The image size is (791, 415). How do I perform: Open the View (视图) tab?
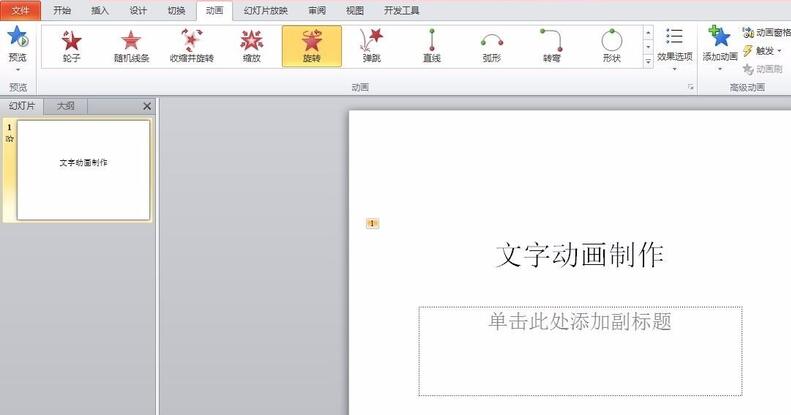pyautogui.click(x=355, y=11)
